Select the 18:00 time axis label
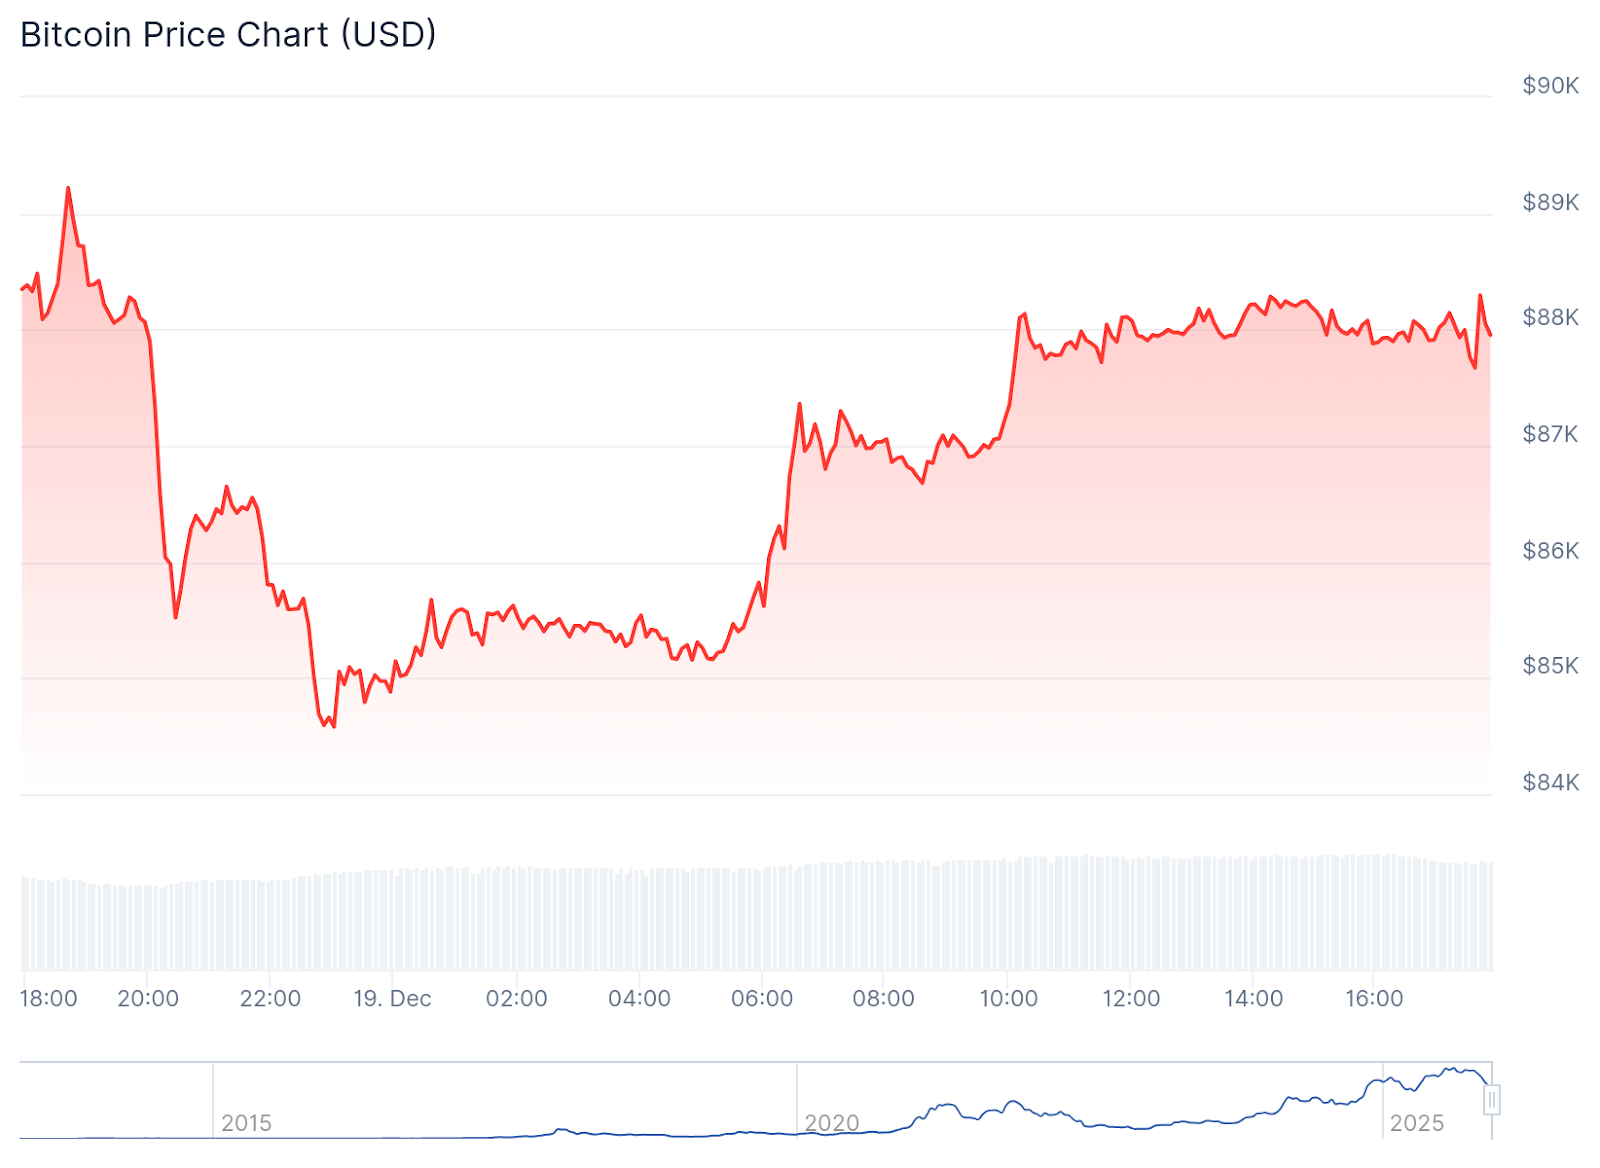Viewport: 1600px width, 1168px height. click(48, 998)
